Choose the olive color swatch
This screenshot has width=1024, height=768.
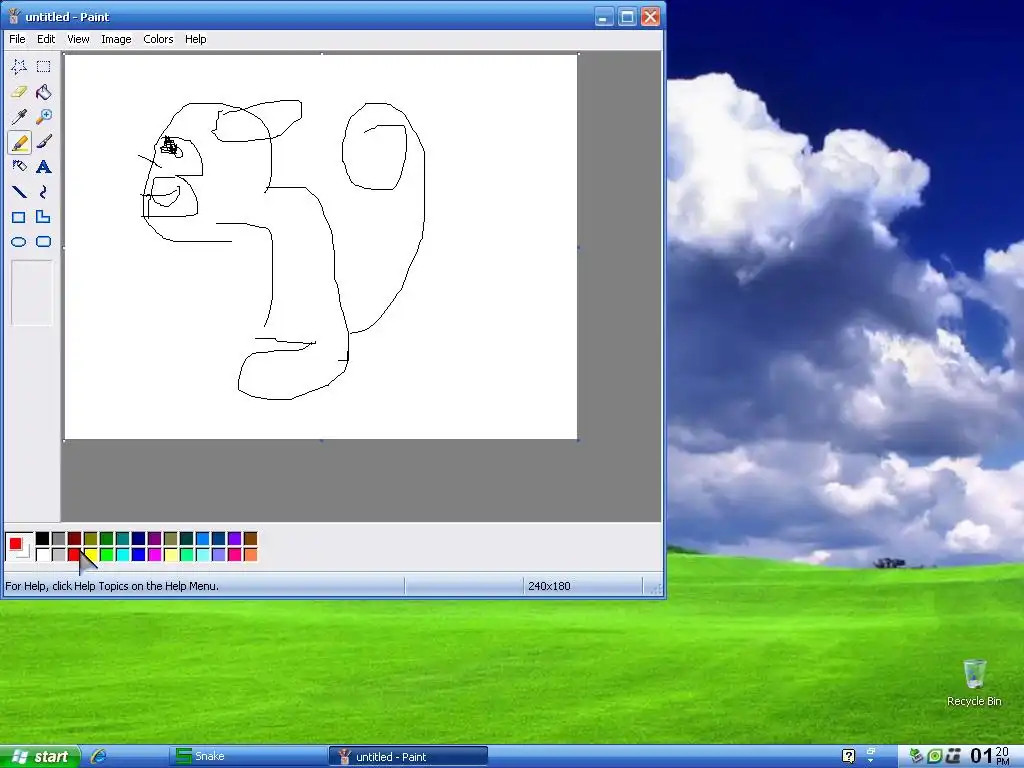[91, 539]
